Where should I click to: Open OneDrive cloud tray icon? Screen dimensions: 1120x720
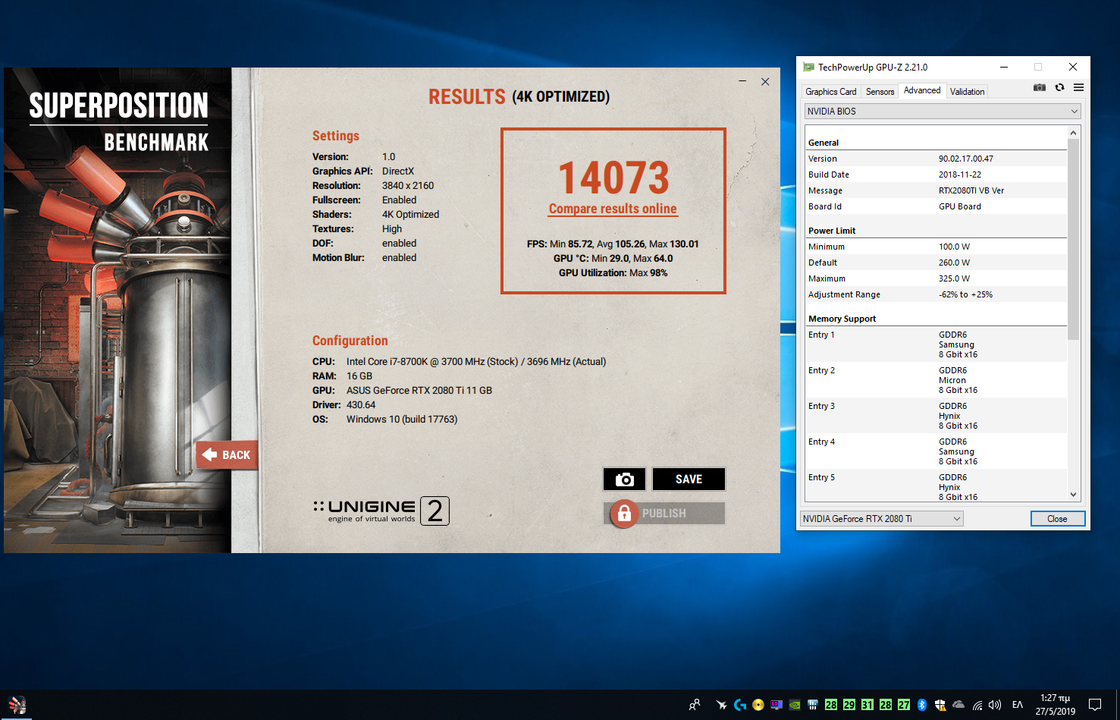959,705
